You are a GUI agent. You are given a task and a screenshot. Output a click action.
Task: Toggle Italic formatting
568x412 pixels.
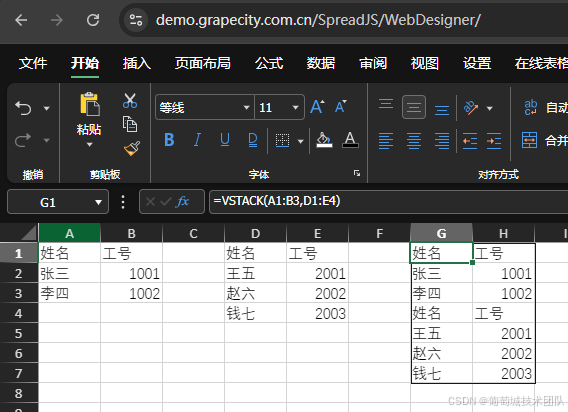point(197,140)
